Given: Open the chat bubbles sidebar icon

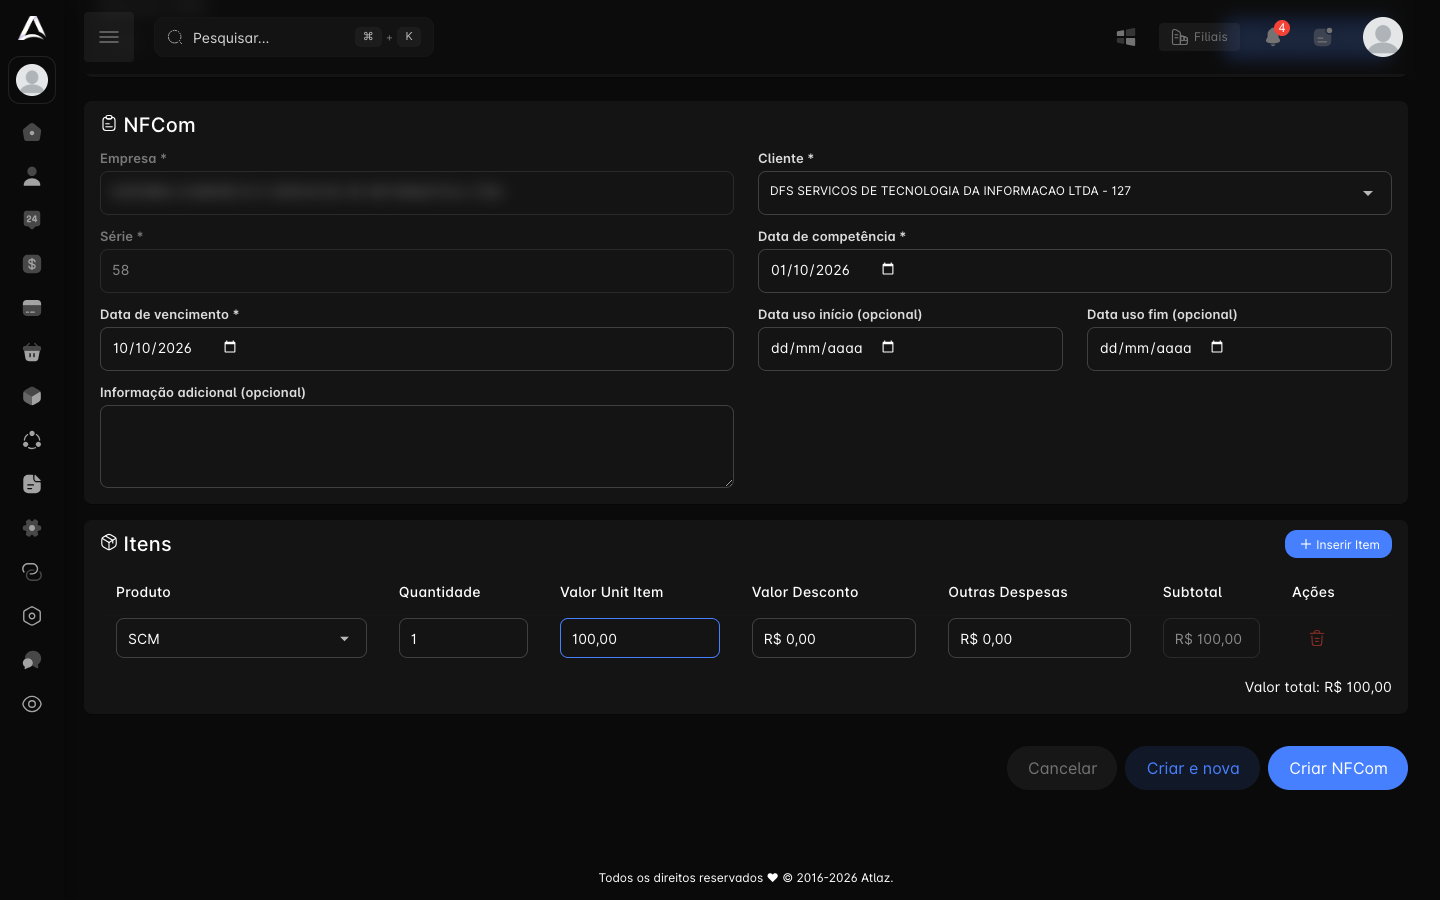Looking at the screenshot, I should 32,660.
